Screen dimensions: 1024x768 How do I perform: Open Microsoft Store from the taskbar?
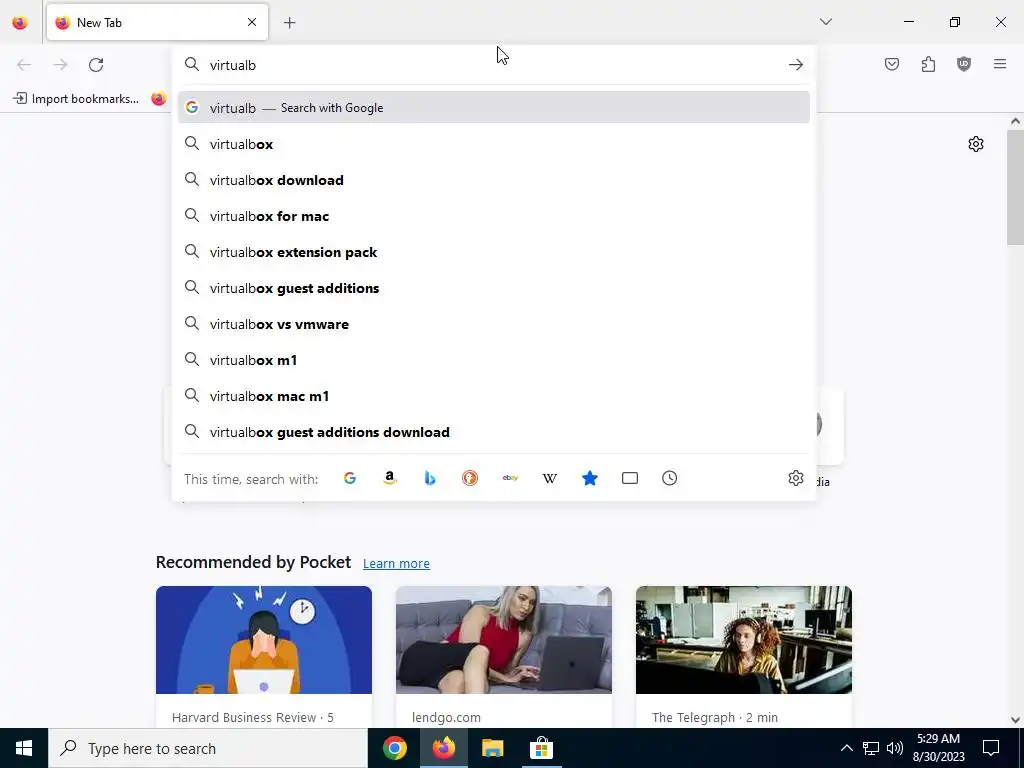tap(541, 748)
